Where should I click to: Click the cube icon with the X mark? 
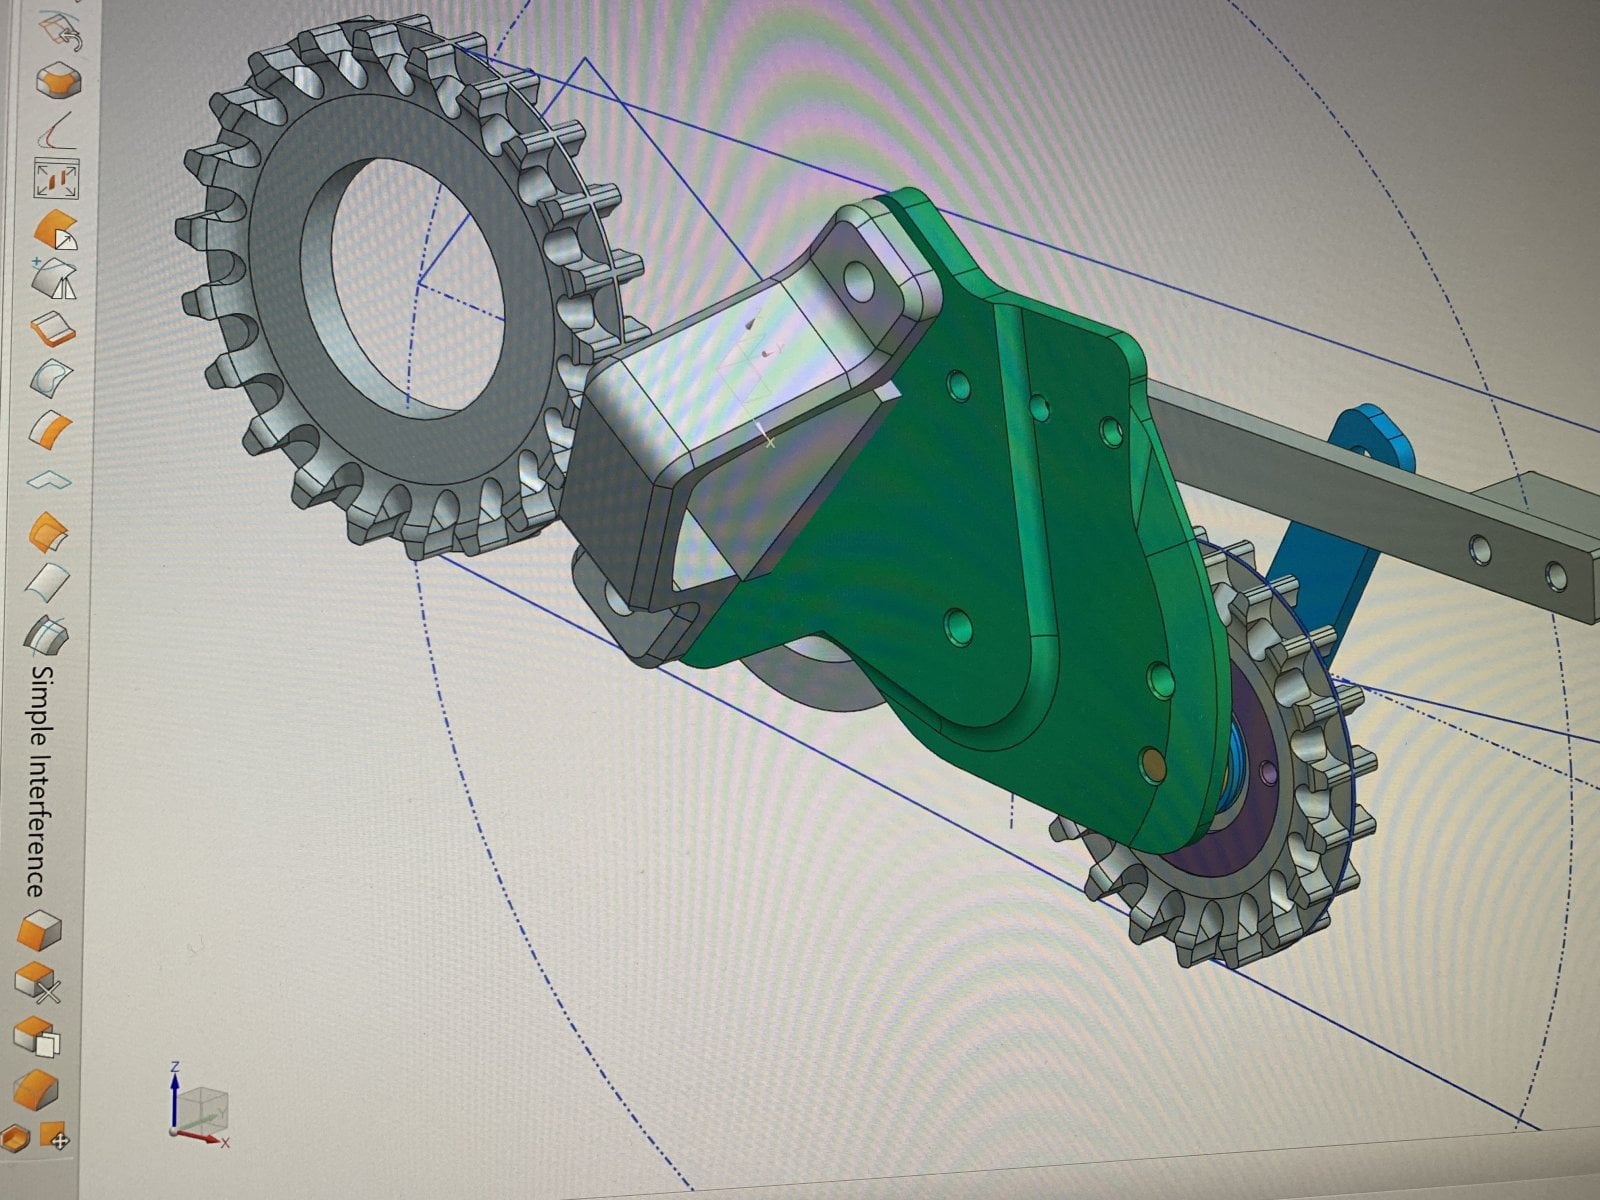point(38,982)
